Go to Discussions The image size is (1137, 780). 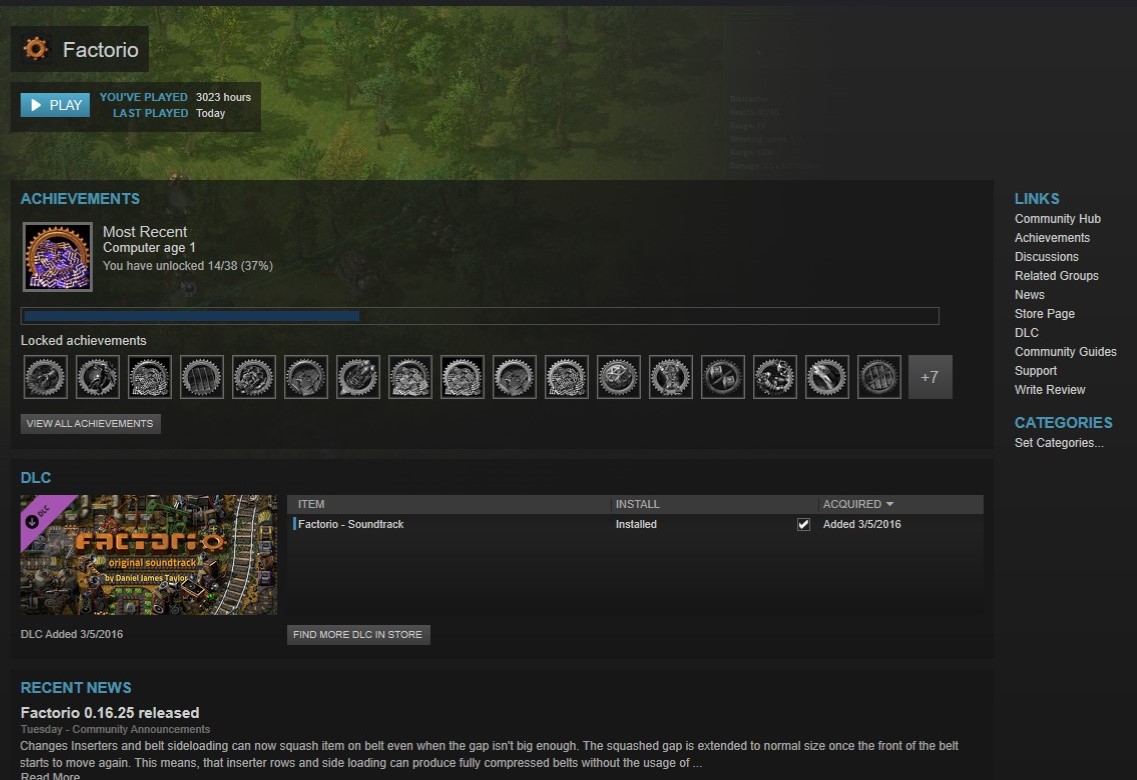1046,257
